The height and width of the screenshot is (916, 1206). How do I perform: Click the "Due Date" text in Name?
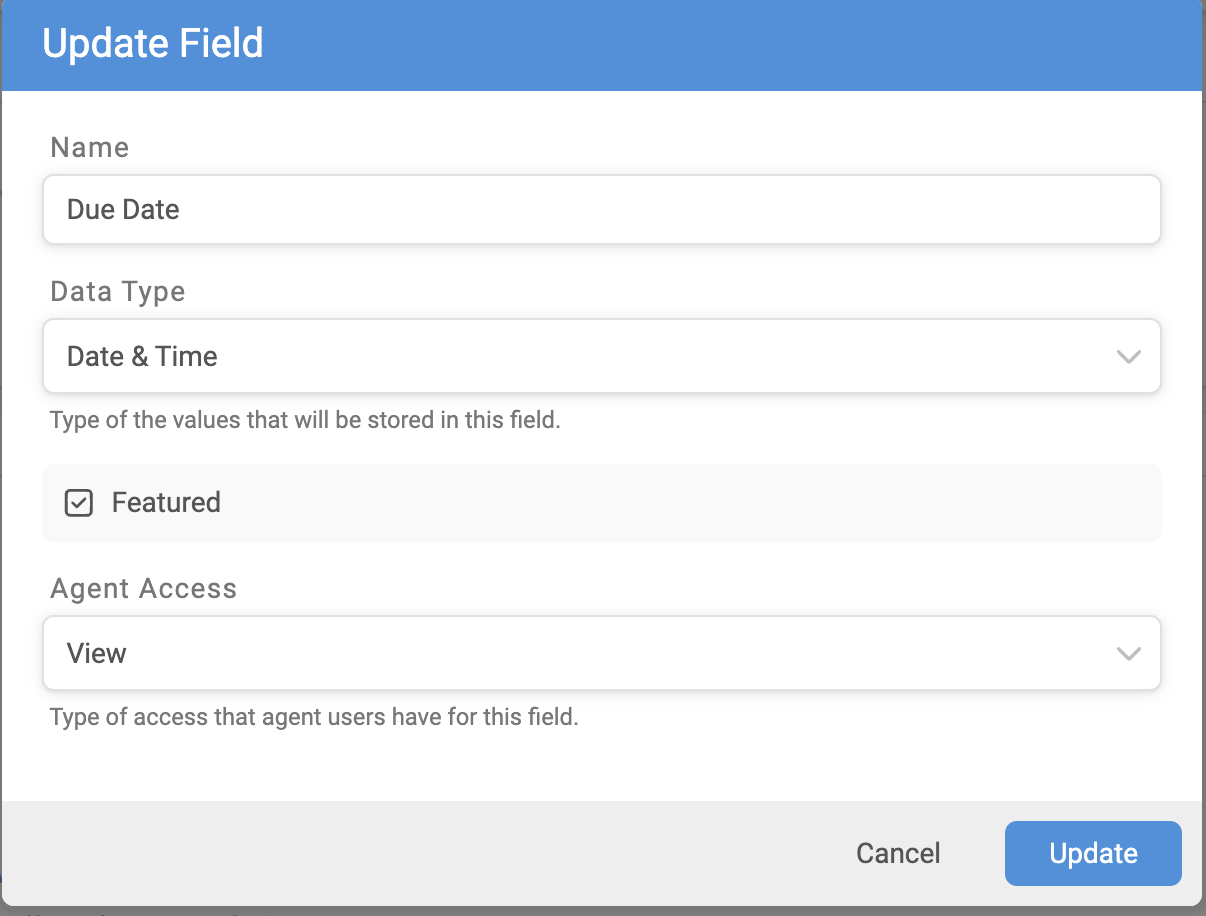123,210
